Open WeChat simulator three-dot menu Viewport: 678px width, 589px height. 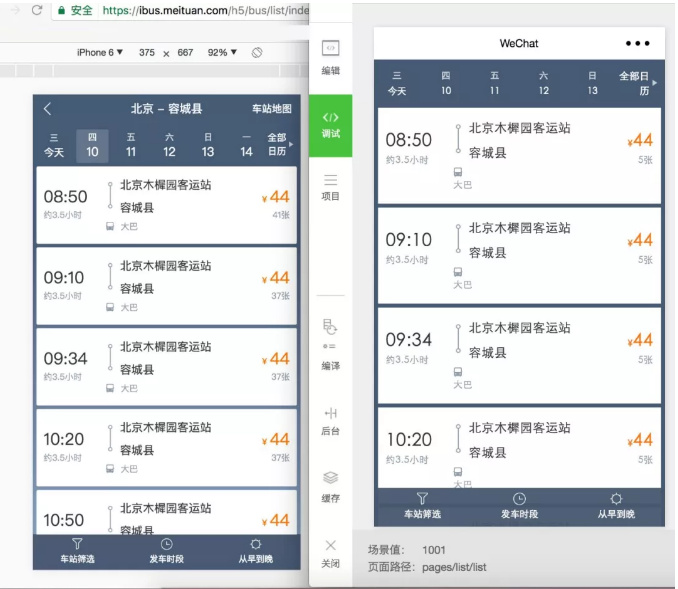(637, 43)
